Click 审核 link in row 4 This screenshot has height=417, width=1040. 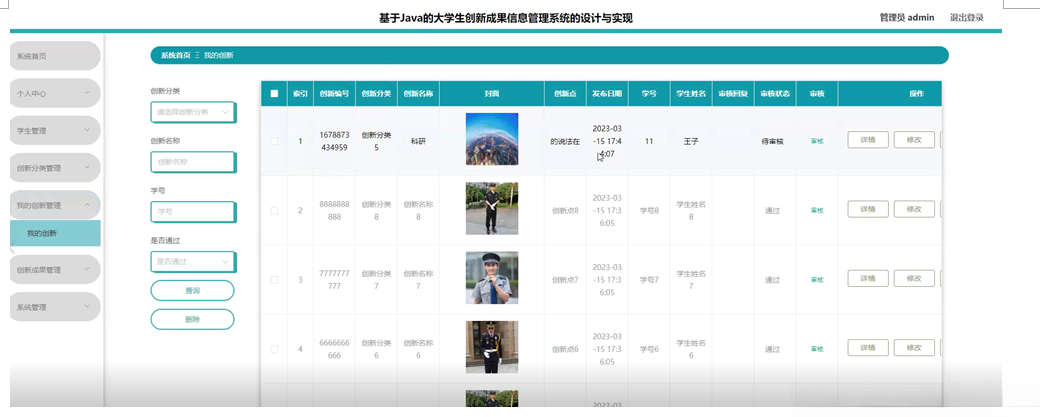click(x=817, y=349)
